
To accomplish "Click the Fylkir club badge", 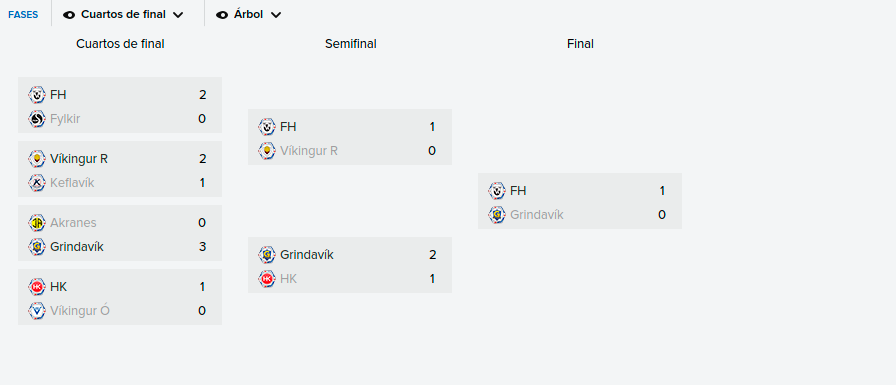I will point(37,119).
